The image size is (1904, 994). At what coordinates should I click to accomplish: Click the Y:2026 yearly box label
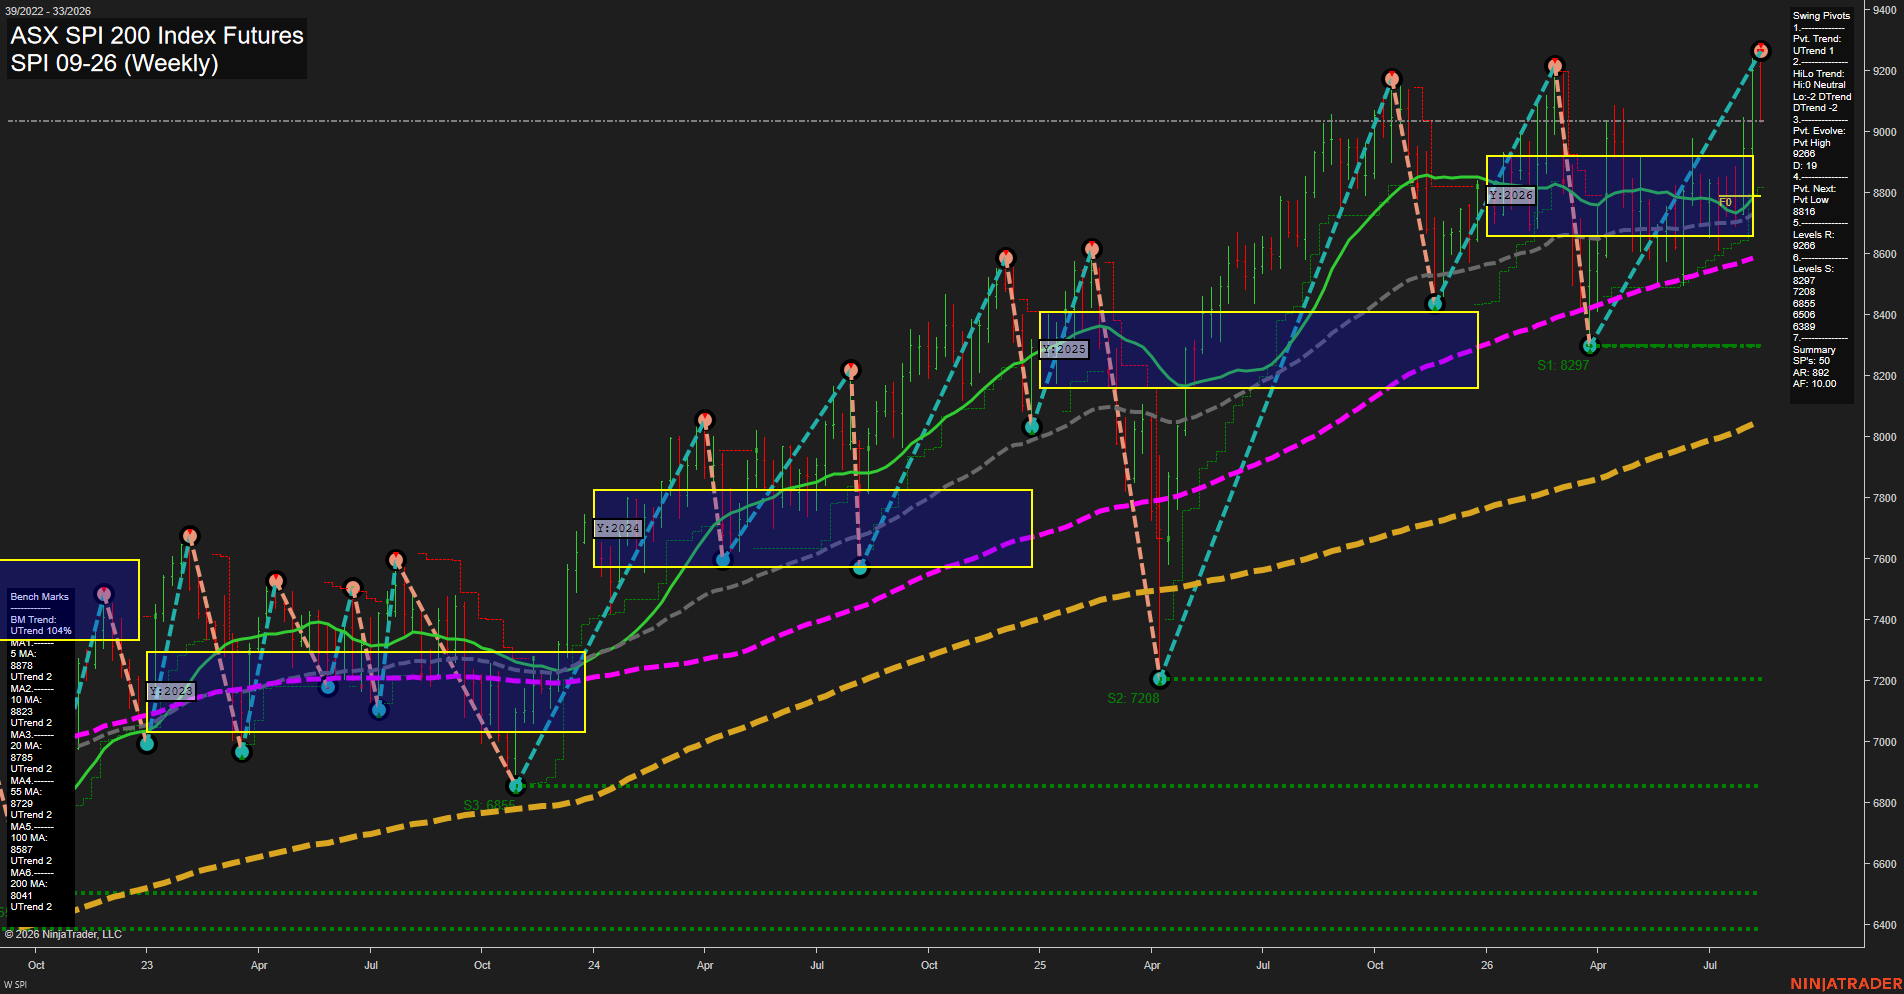click(1510, 195)
